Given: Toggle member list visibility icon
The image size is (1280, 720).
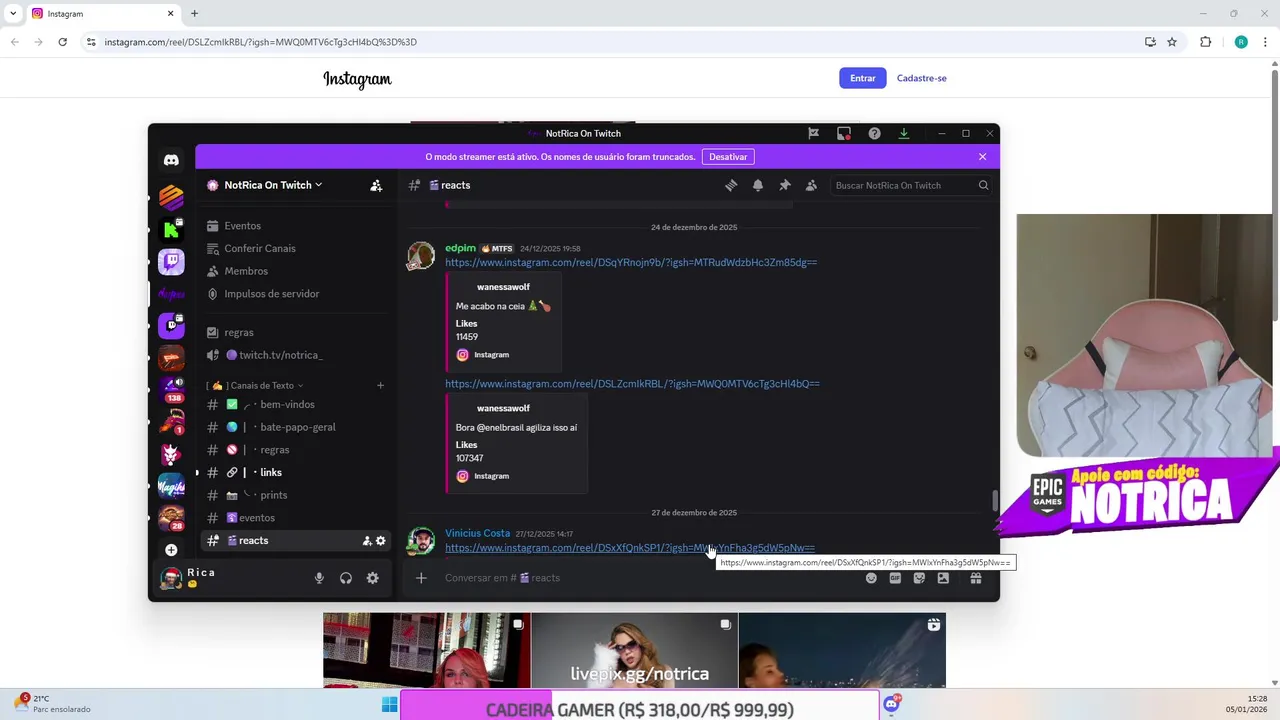Looking at the screenshot, I should [811, 185].
